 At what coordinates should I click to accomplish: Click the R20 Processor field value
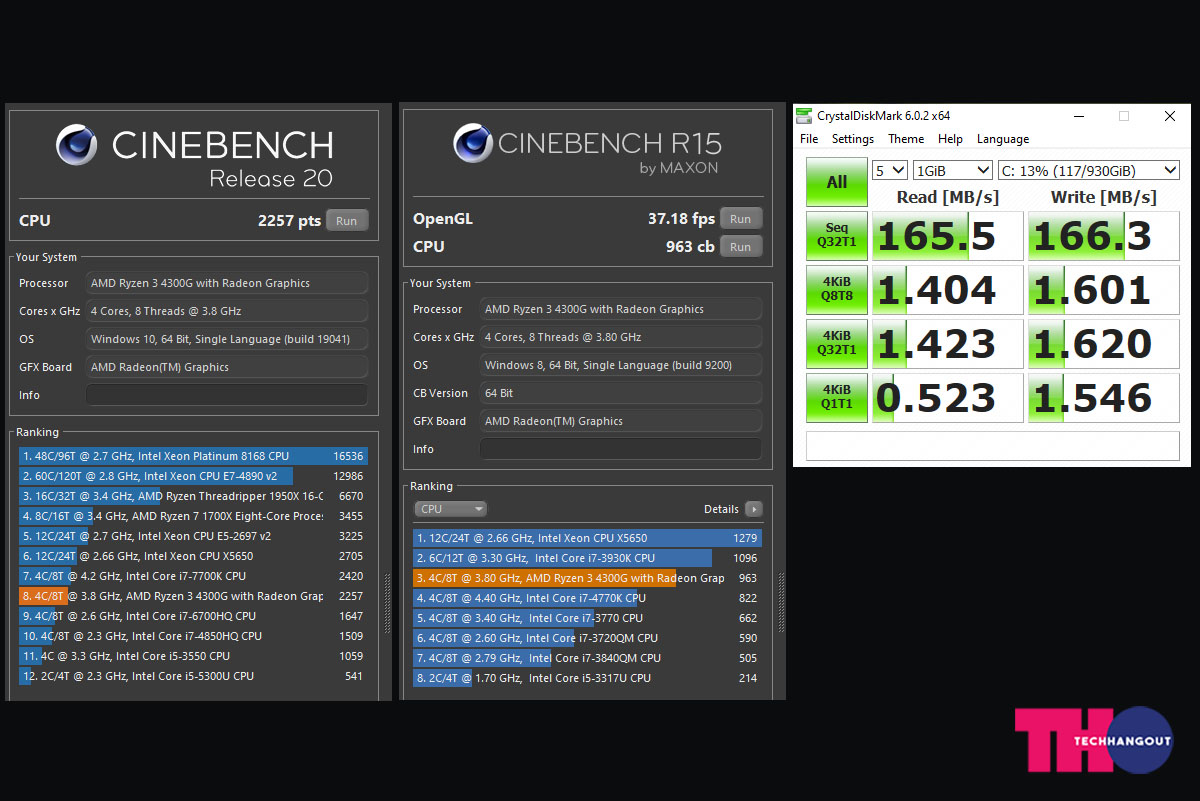click(x=227, y=283)
